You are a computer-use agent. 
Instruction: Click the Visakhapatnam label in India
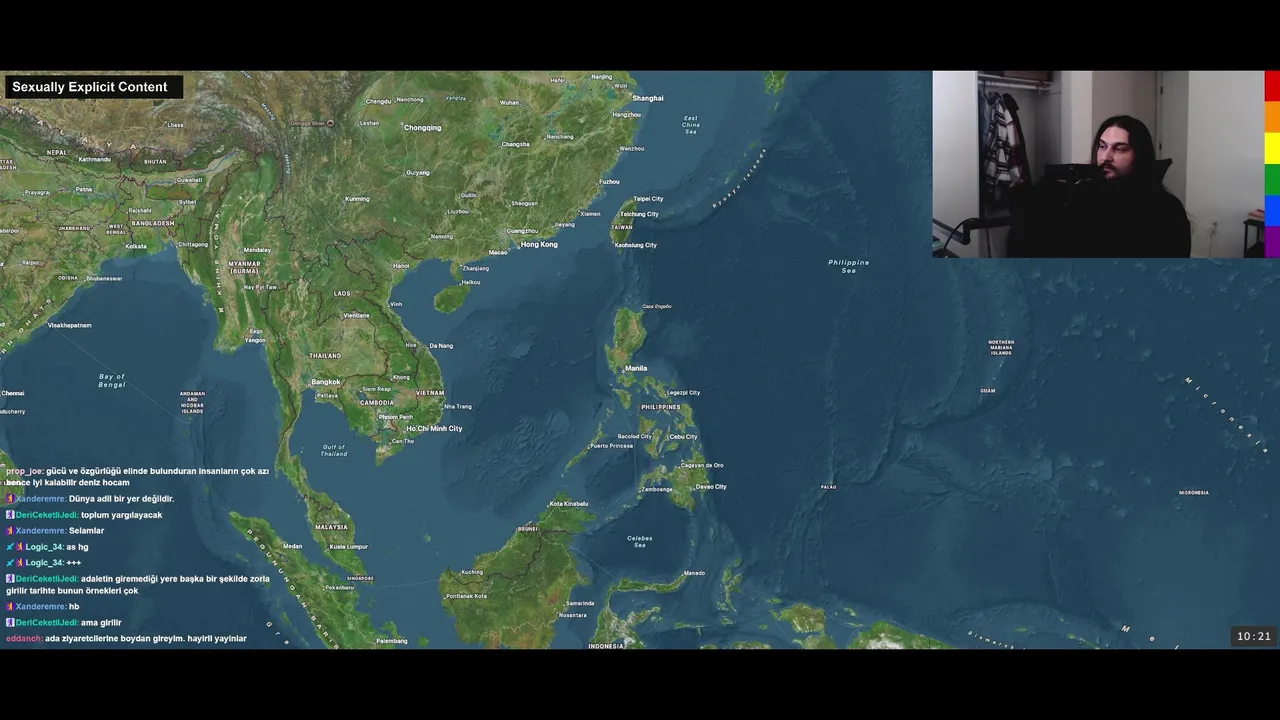pos(70,325)
